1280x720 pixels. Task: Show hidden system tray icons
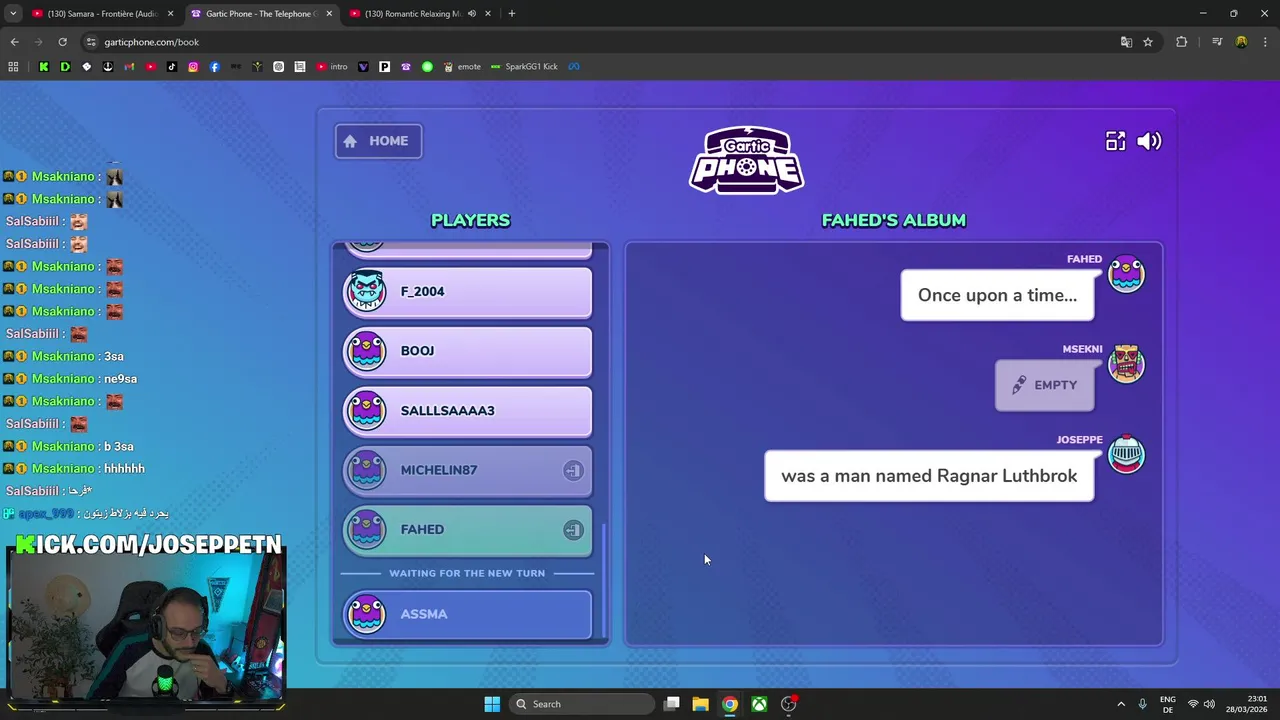[x=1120, y=704]
